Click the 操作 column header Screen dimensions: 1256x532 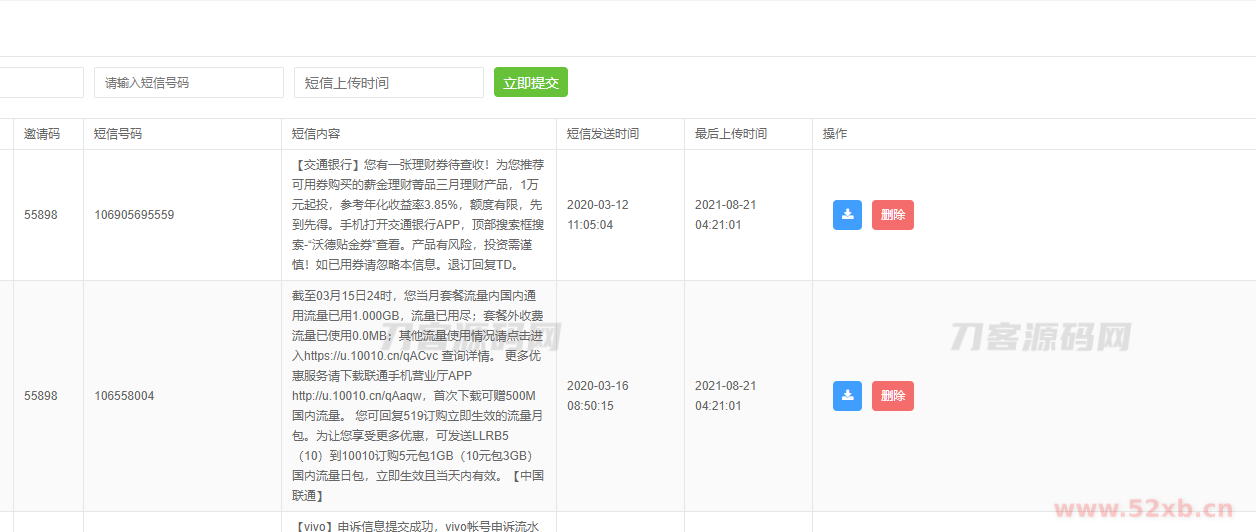(835, 134)
